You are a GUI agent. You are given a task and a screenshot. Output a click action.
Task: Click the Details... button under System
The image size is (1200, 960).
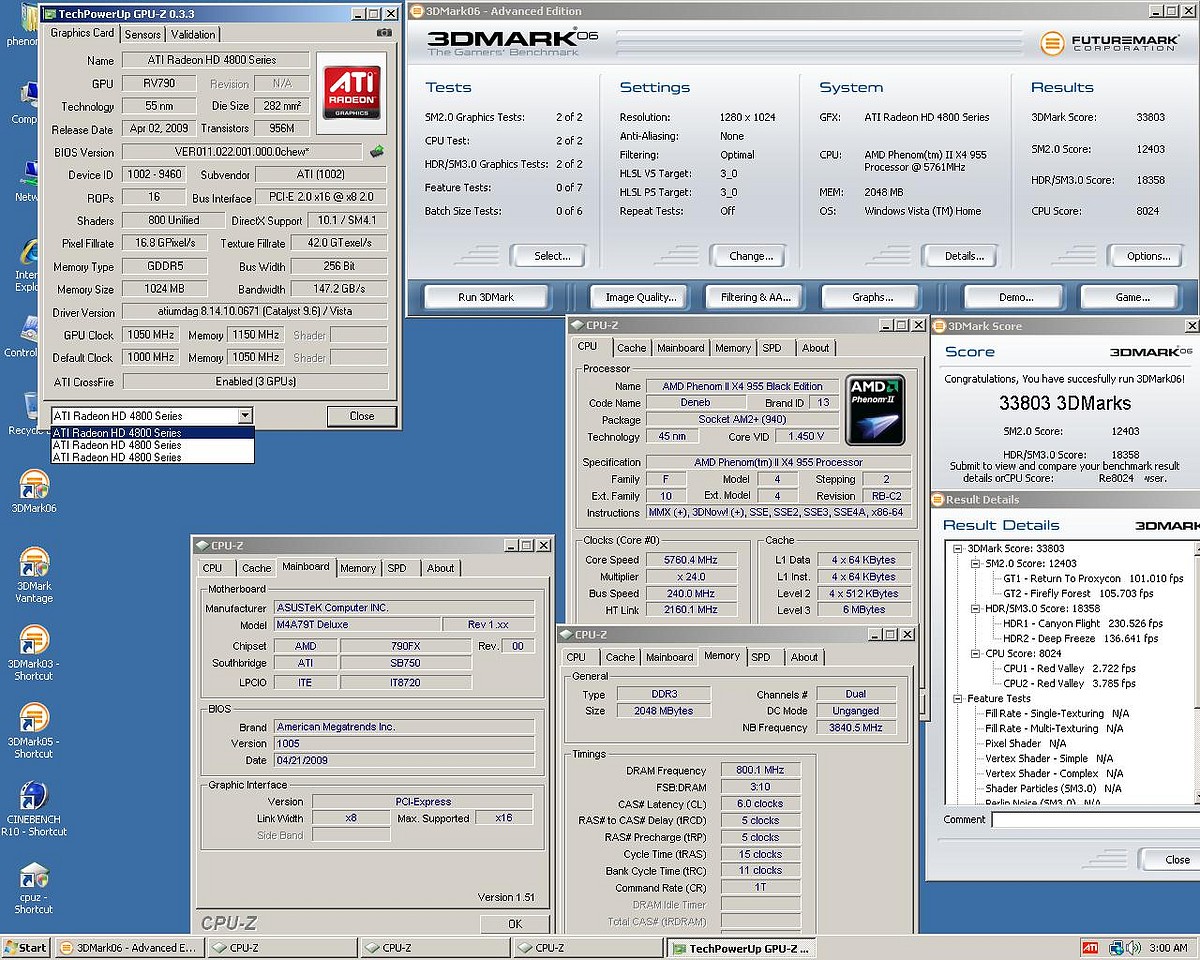(964, 256)
